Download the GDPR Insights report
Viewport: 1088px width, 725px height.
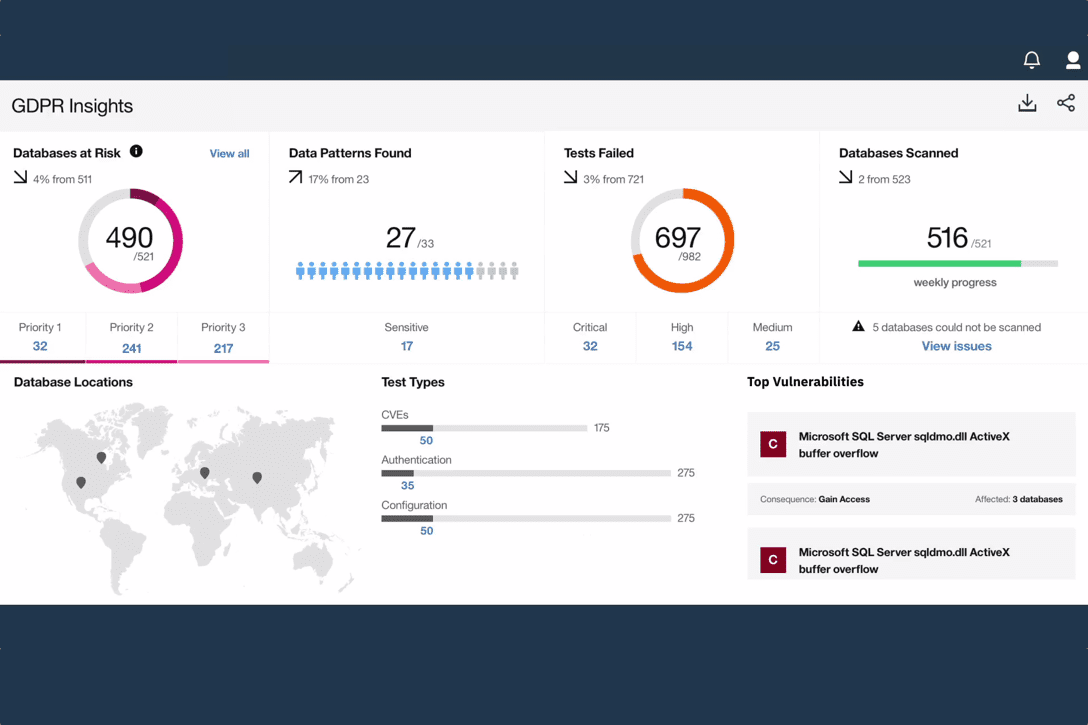[1027, 103]
